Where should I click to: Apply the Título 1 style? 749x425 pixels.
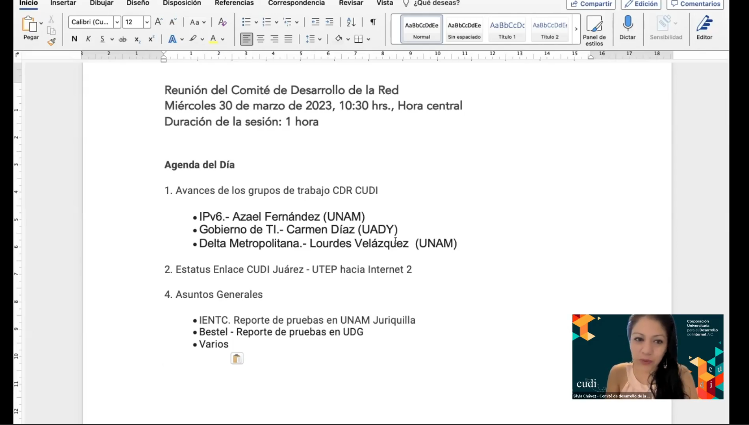pos(507,30)
